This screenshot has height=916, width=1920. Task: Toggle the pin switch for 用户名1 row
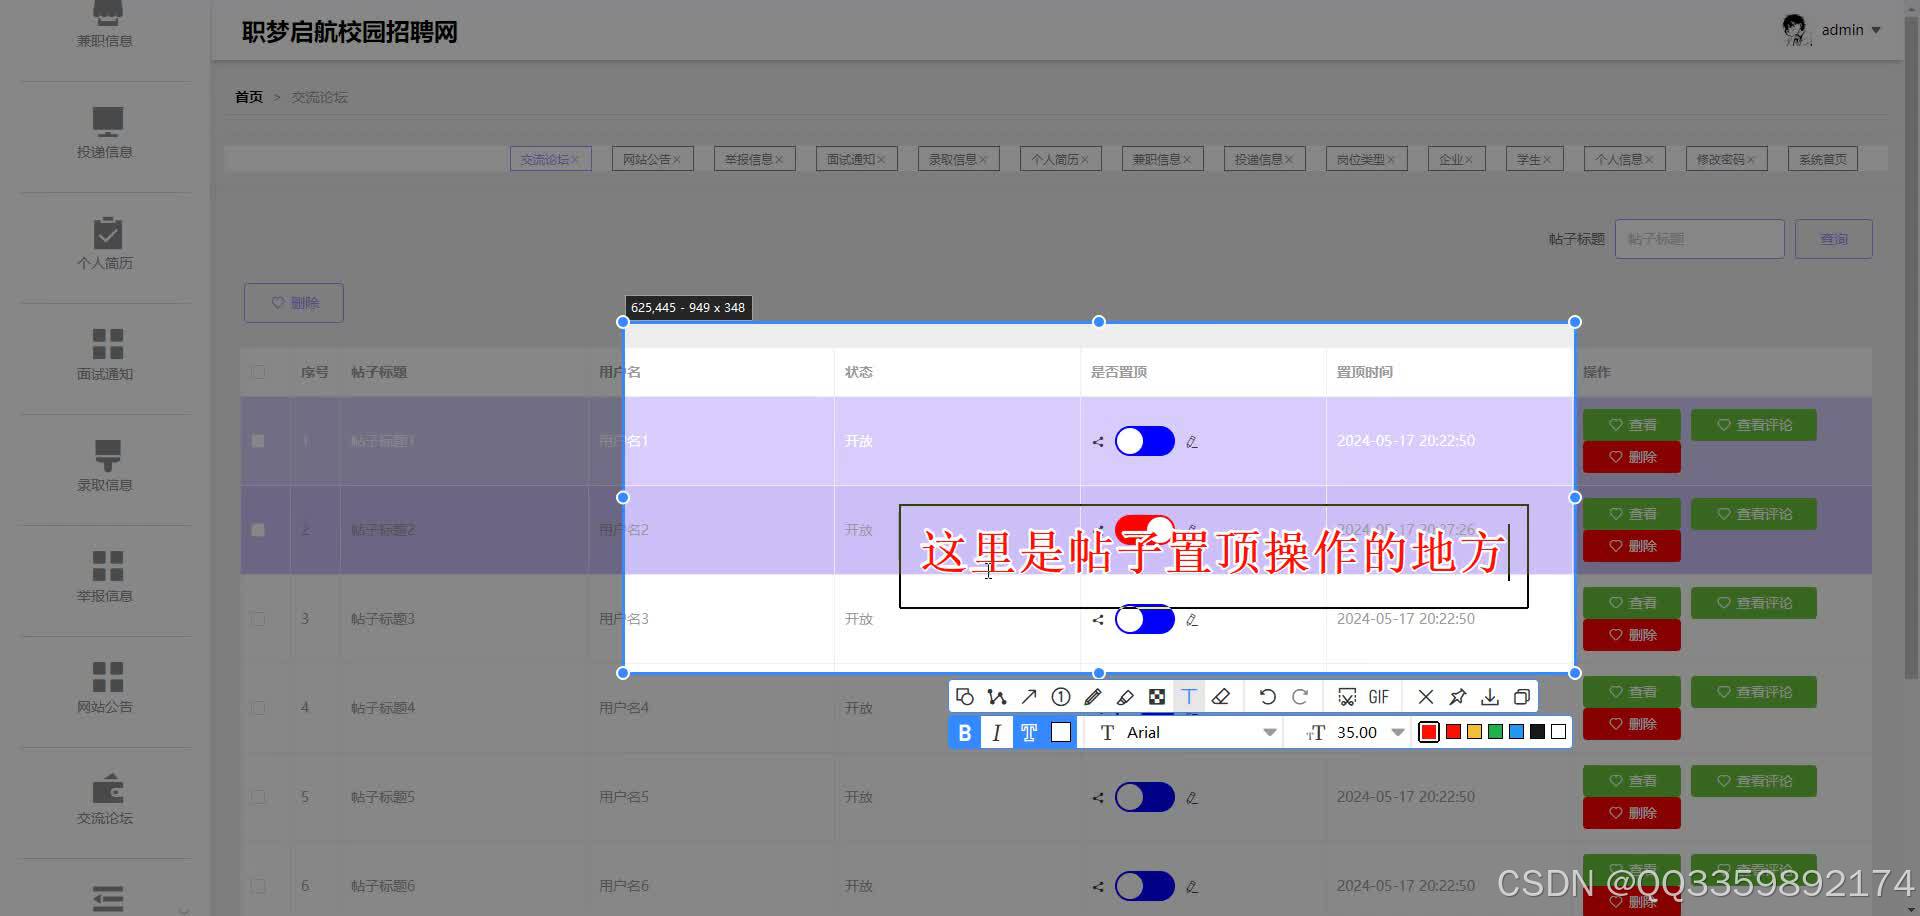pyautogui.click(x=1145, y=441)
